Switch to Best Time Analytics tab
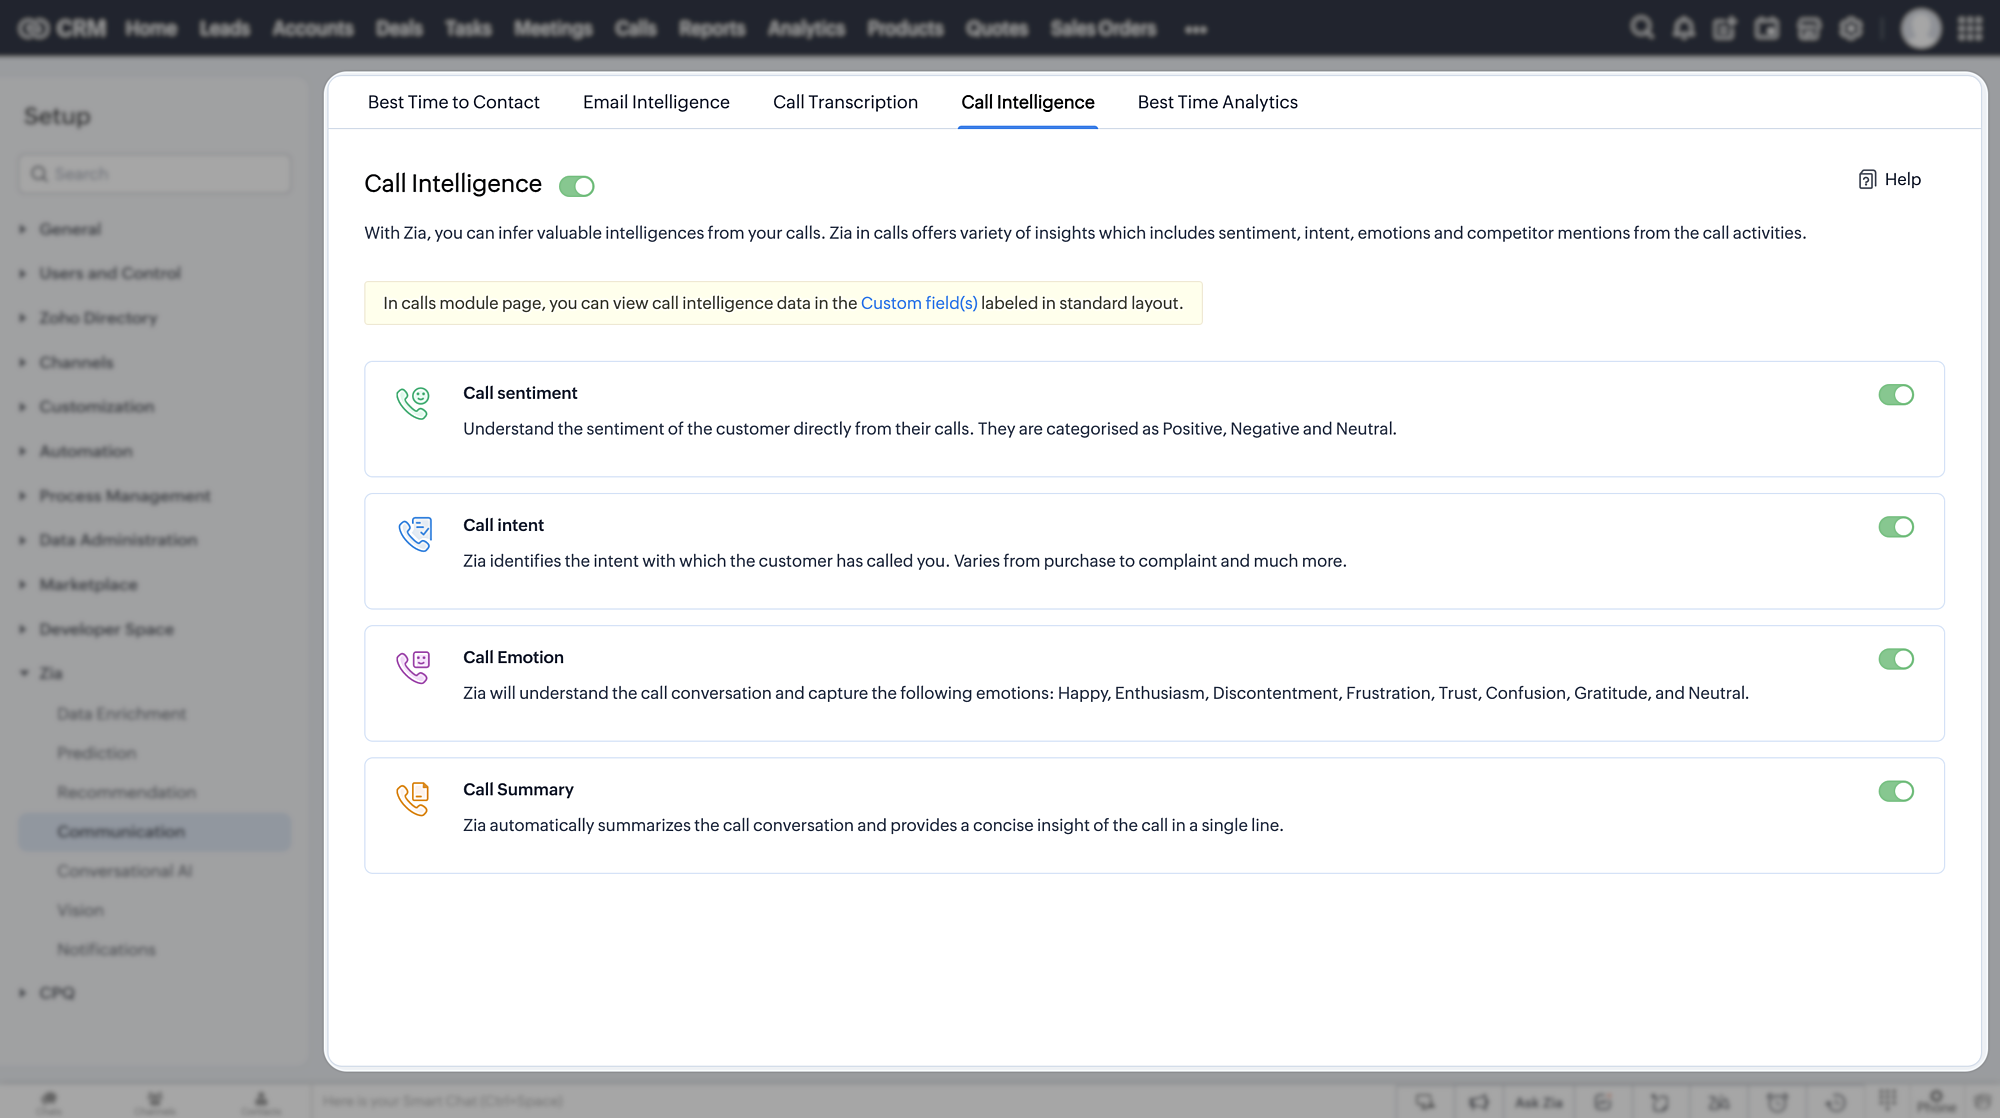 click(x=1217, y=102)
